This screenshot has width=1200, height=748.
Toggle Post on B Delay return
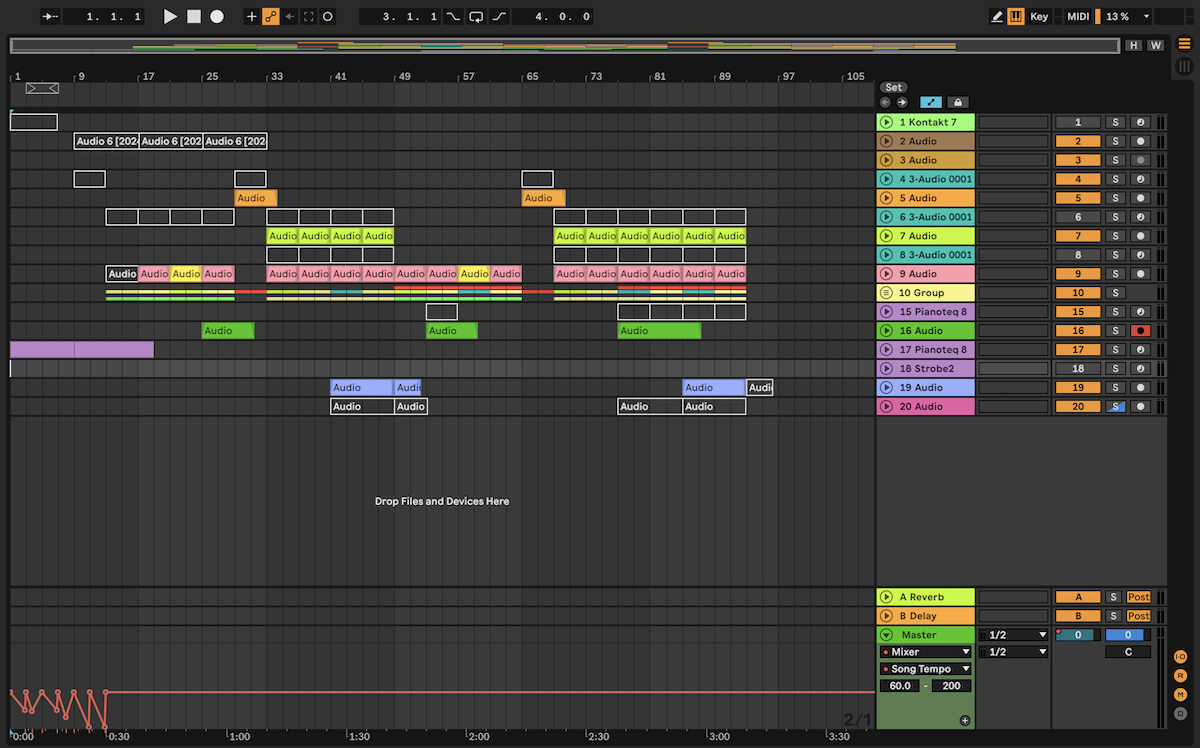click(x=1139, y=616)
